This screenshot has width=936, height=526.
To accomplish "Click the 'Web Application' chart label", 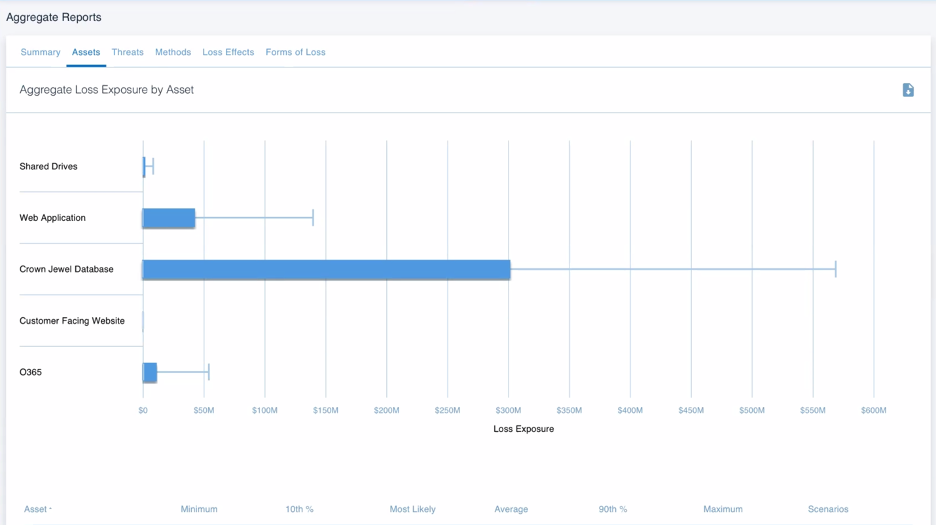I will 53,218.
